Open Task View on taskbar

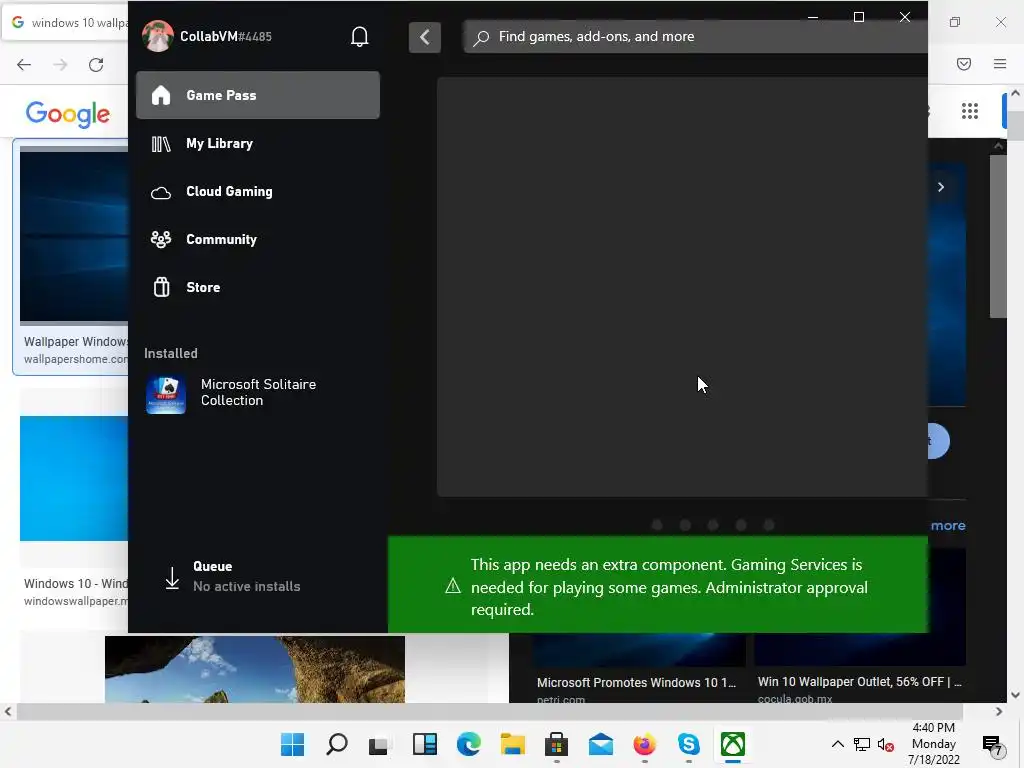tap(380, 744)
